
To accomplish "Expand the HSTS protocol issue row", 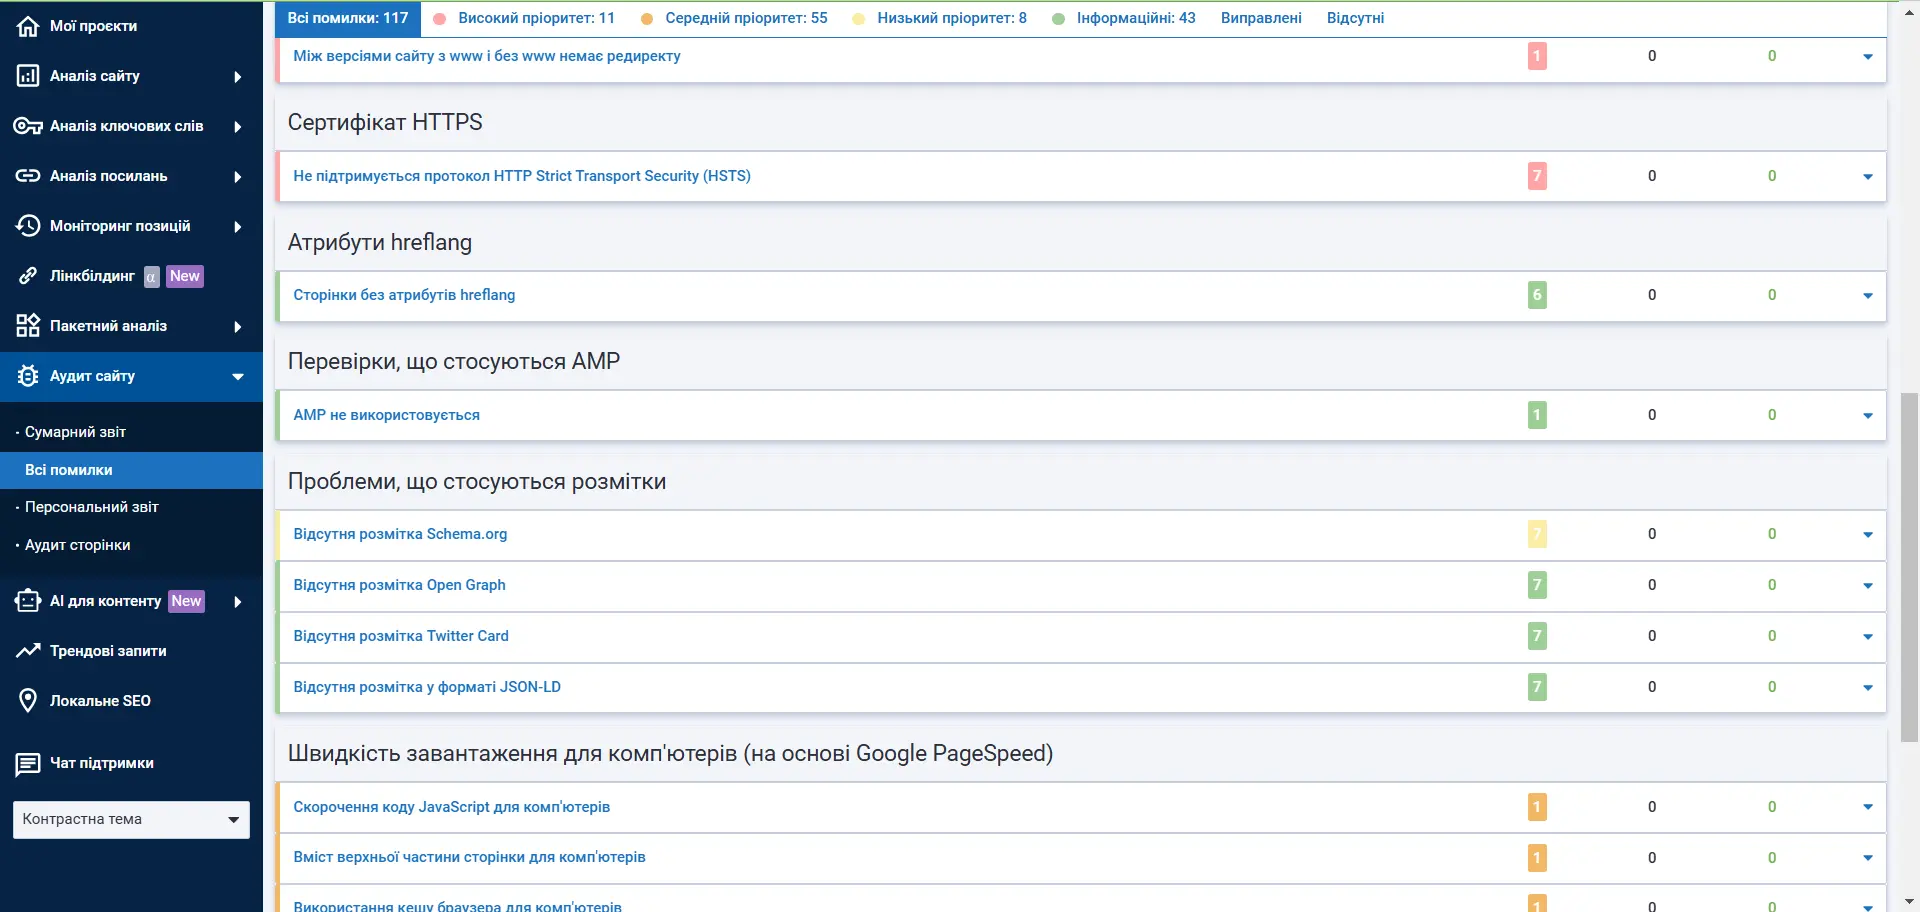I will click(1867, 177).
